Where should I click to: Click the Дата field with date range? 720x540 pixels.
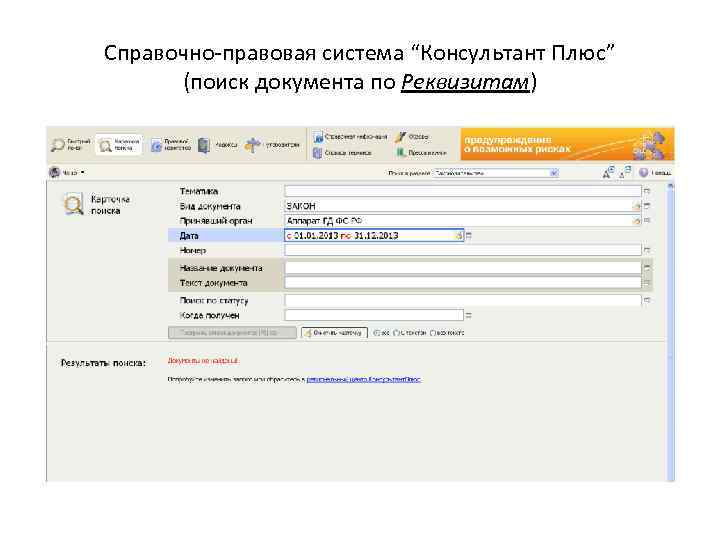(374, 236)
